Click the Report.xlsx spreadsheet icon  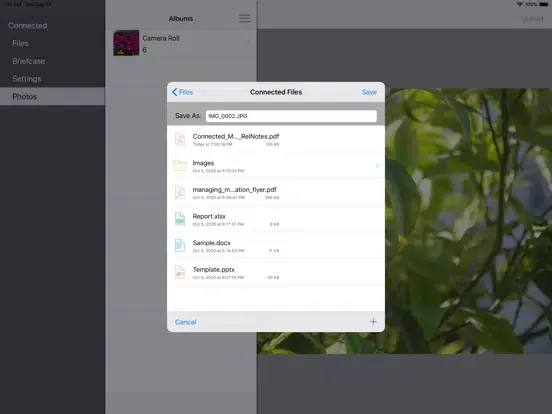tap(180, 219)
